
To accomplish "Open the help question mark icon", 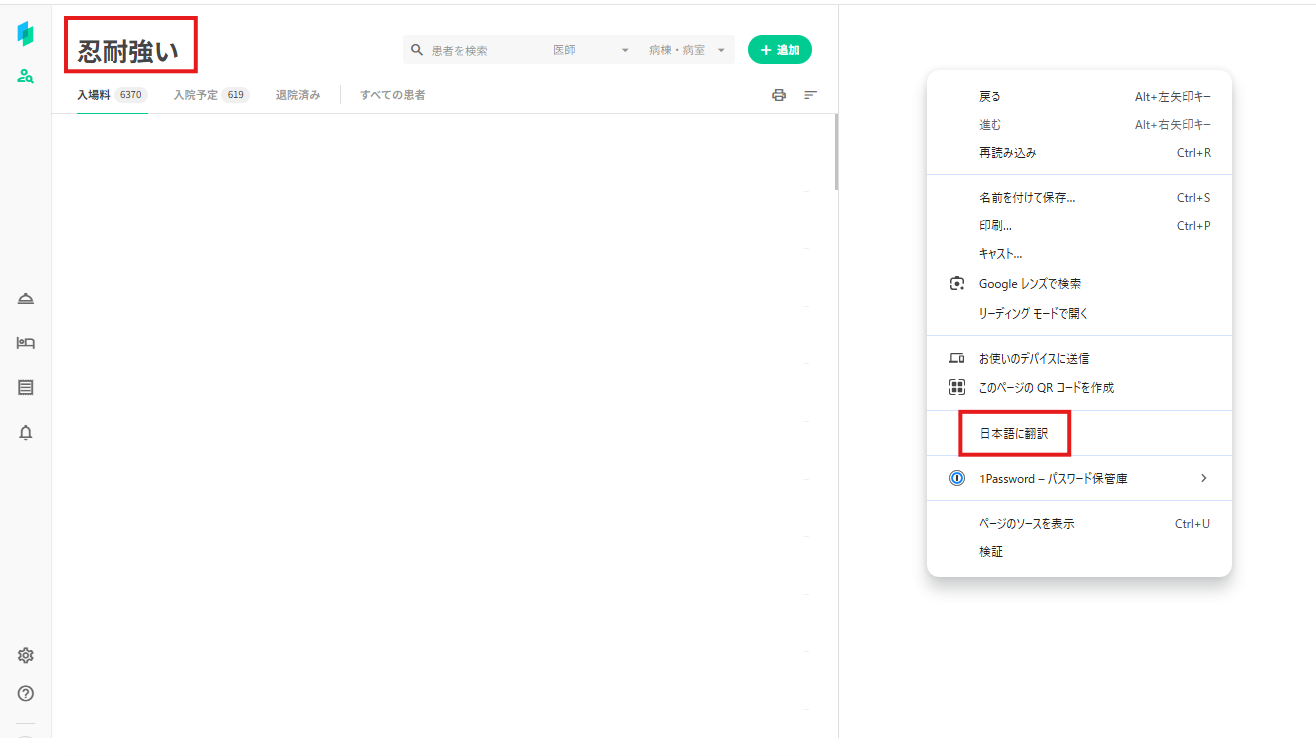I will pos(26,693).
